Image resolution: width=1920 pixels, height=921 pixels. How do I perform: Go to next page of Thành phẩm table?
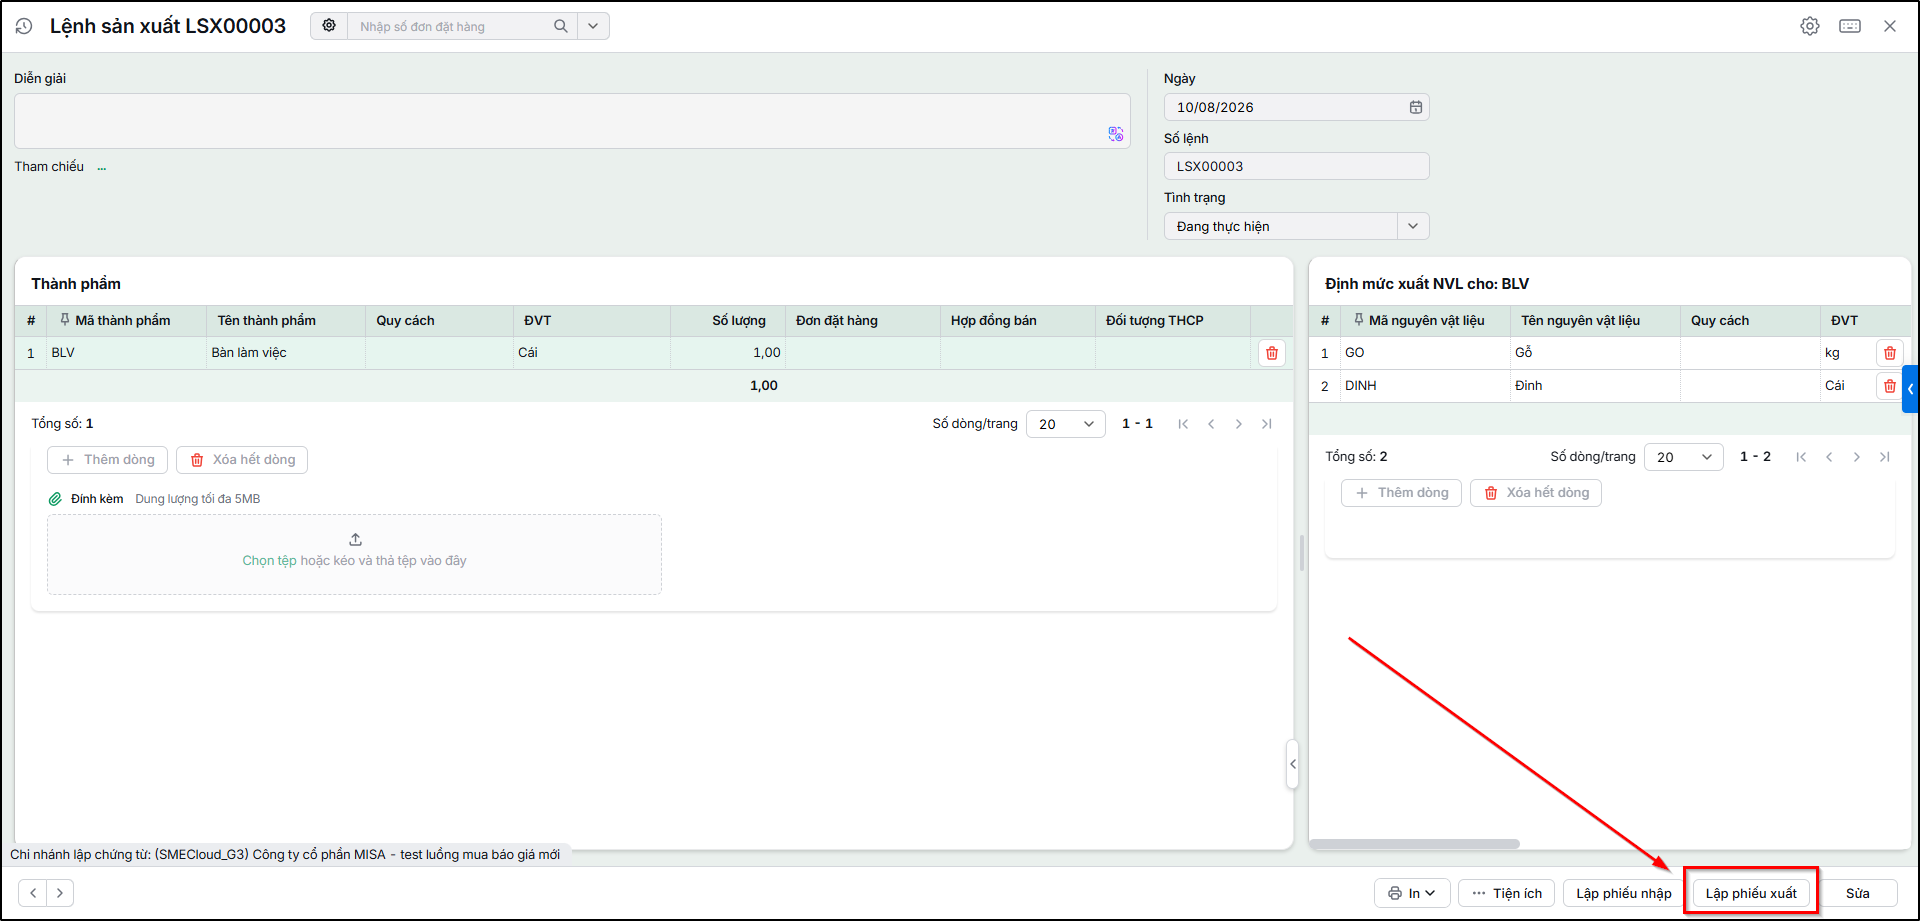(1239, 424)
